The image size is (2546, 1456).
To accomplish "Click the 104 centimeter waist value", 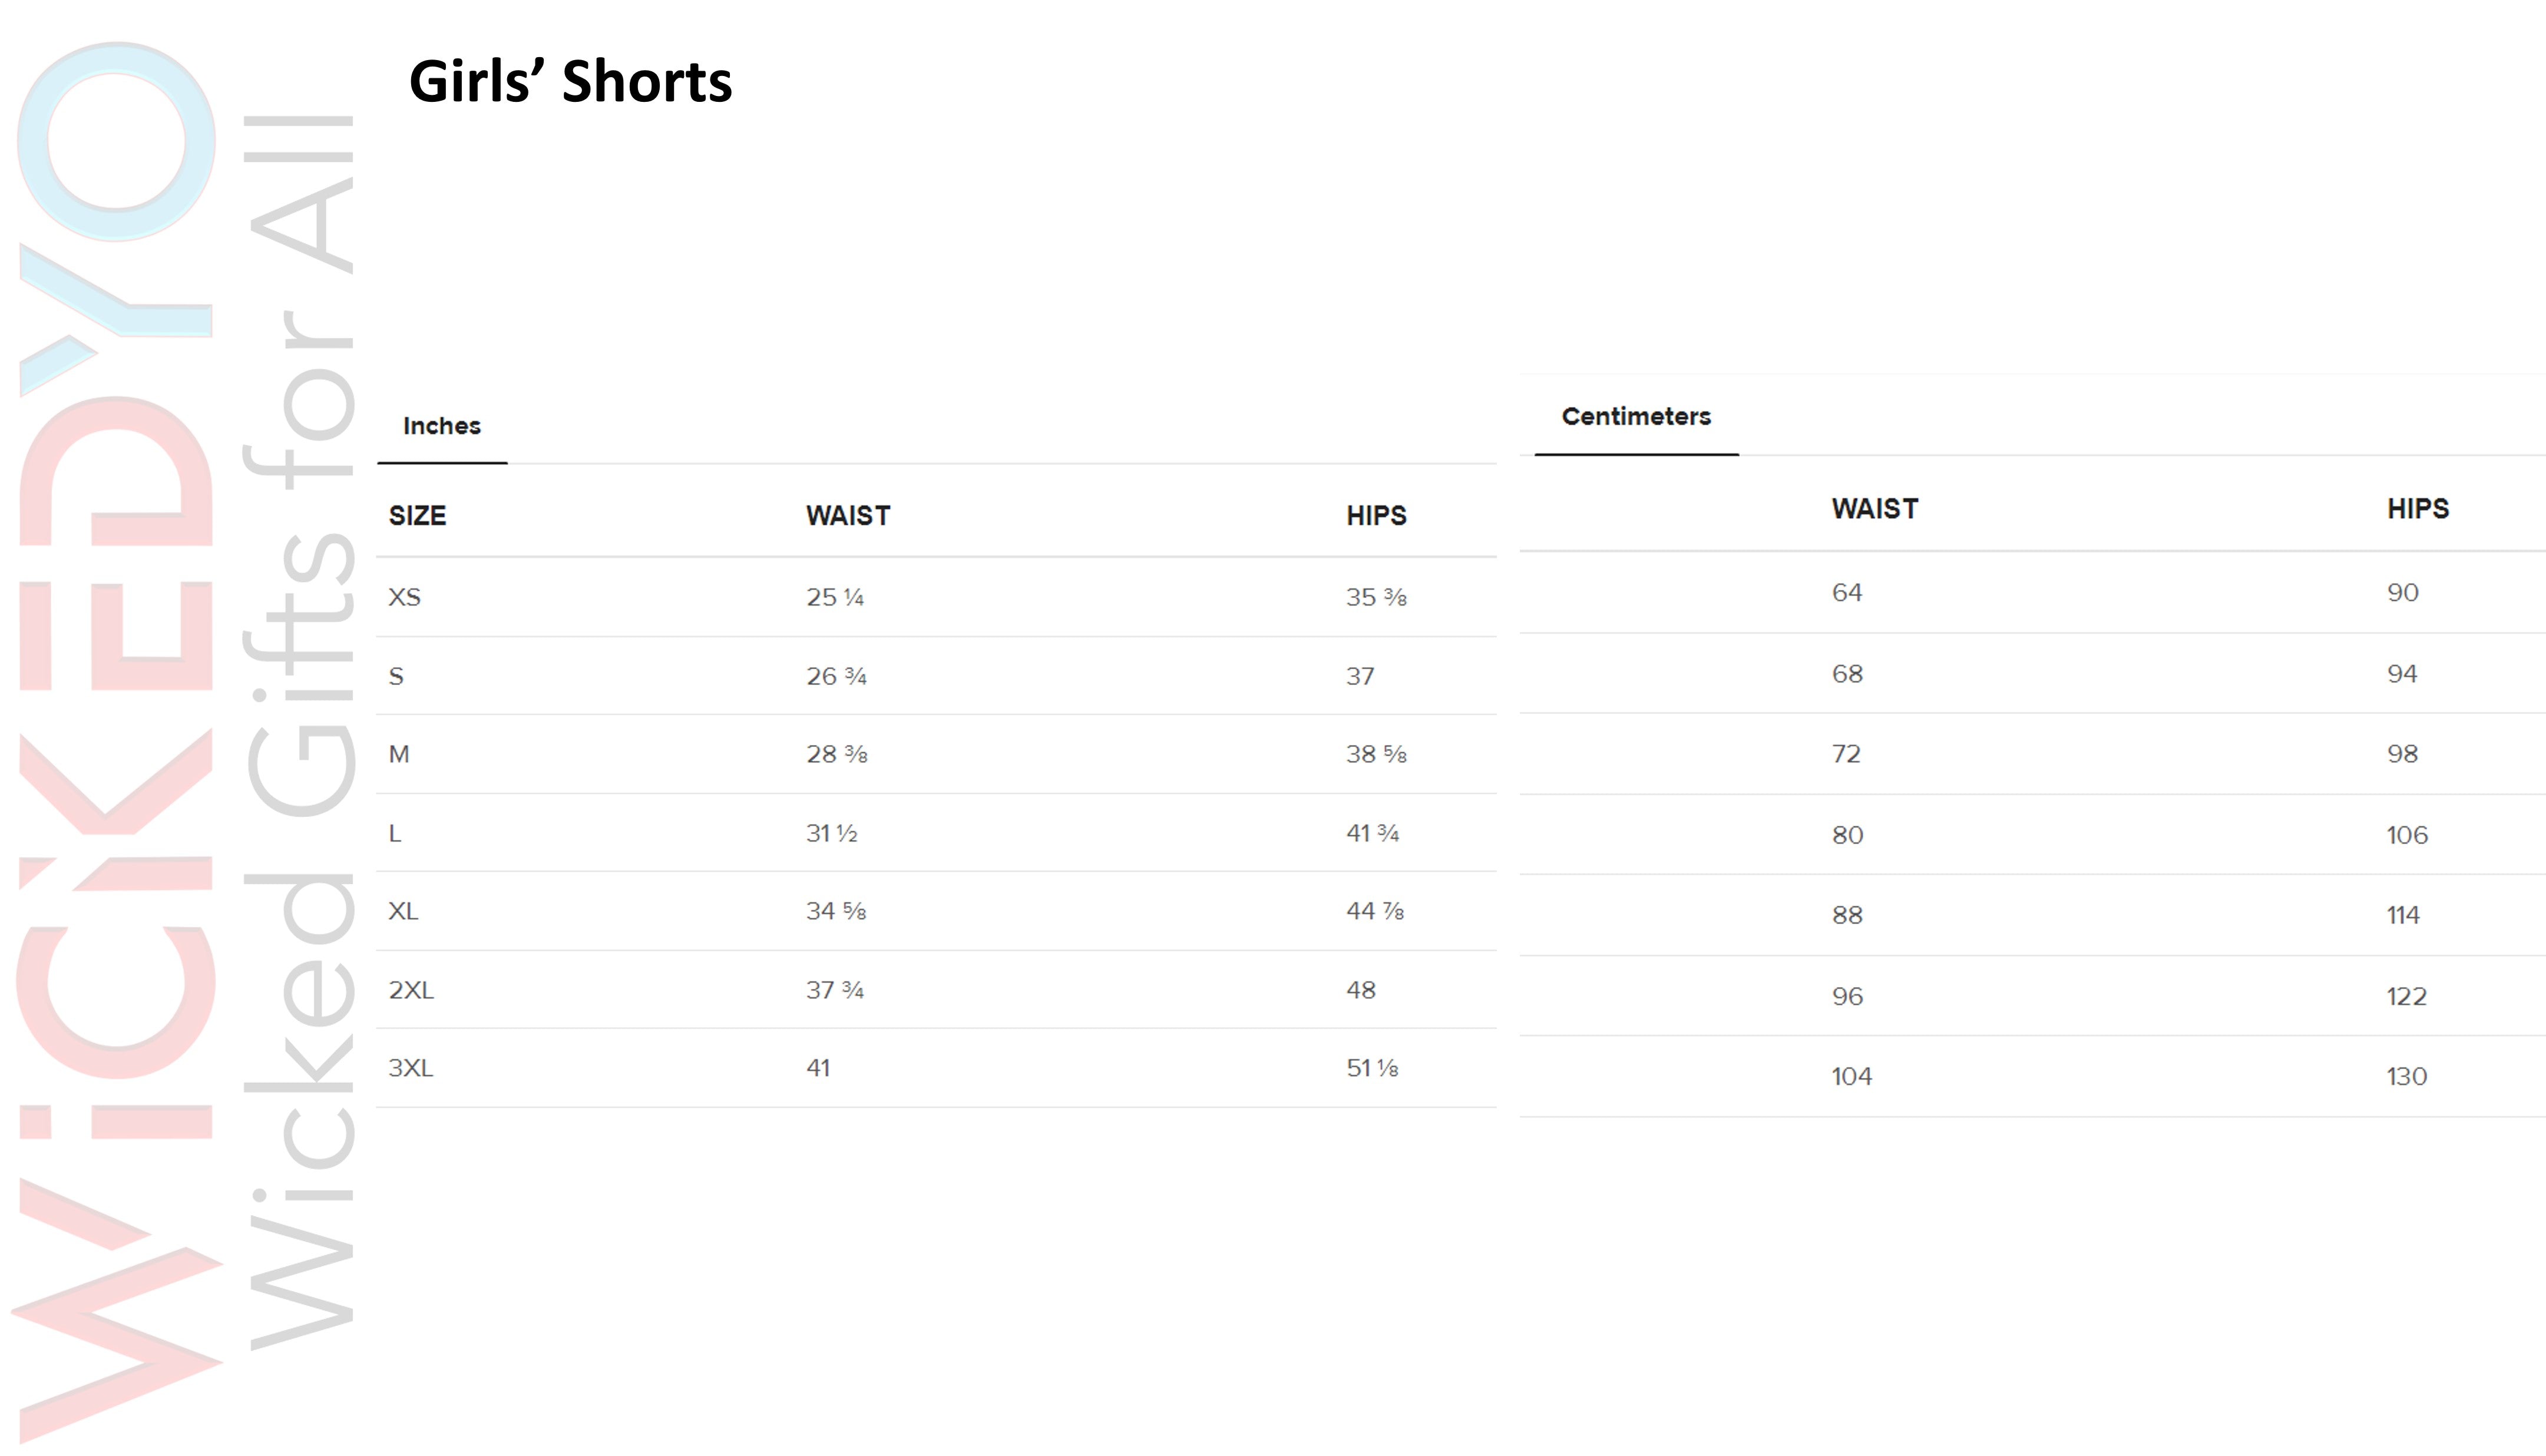I will tap(1851, 1076).
